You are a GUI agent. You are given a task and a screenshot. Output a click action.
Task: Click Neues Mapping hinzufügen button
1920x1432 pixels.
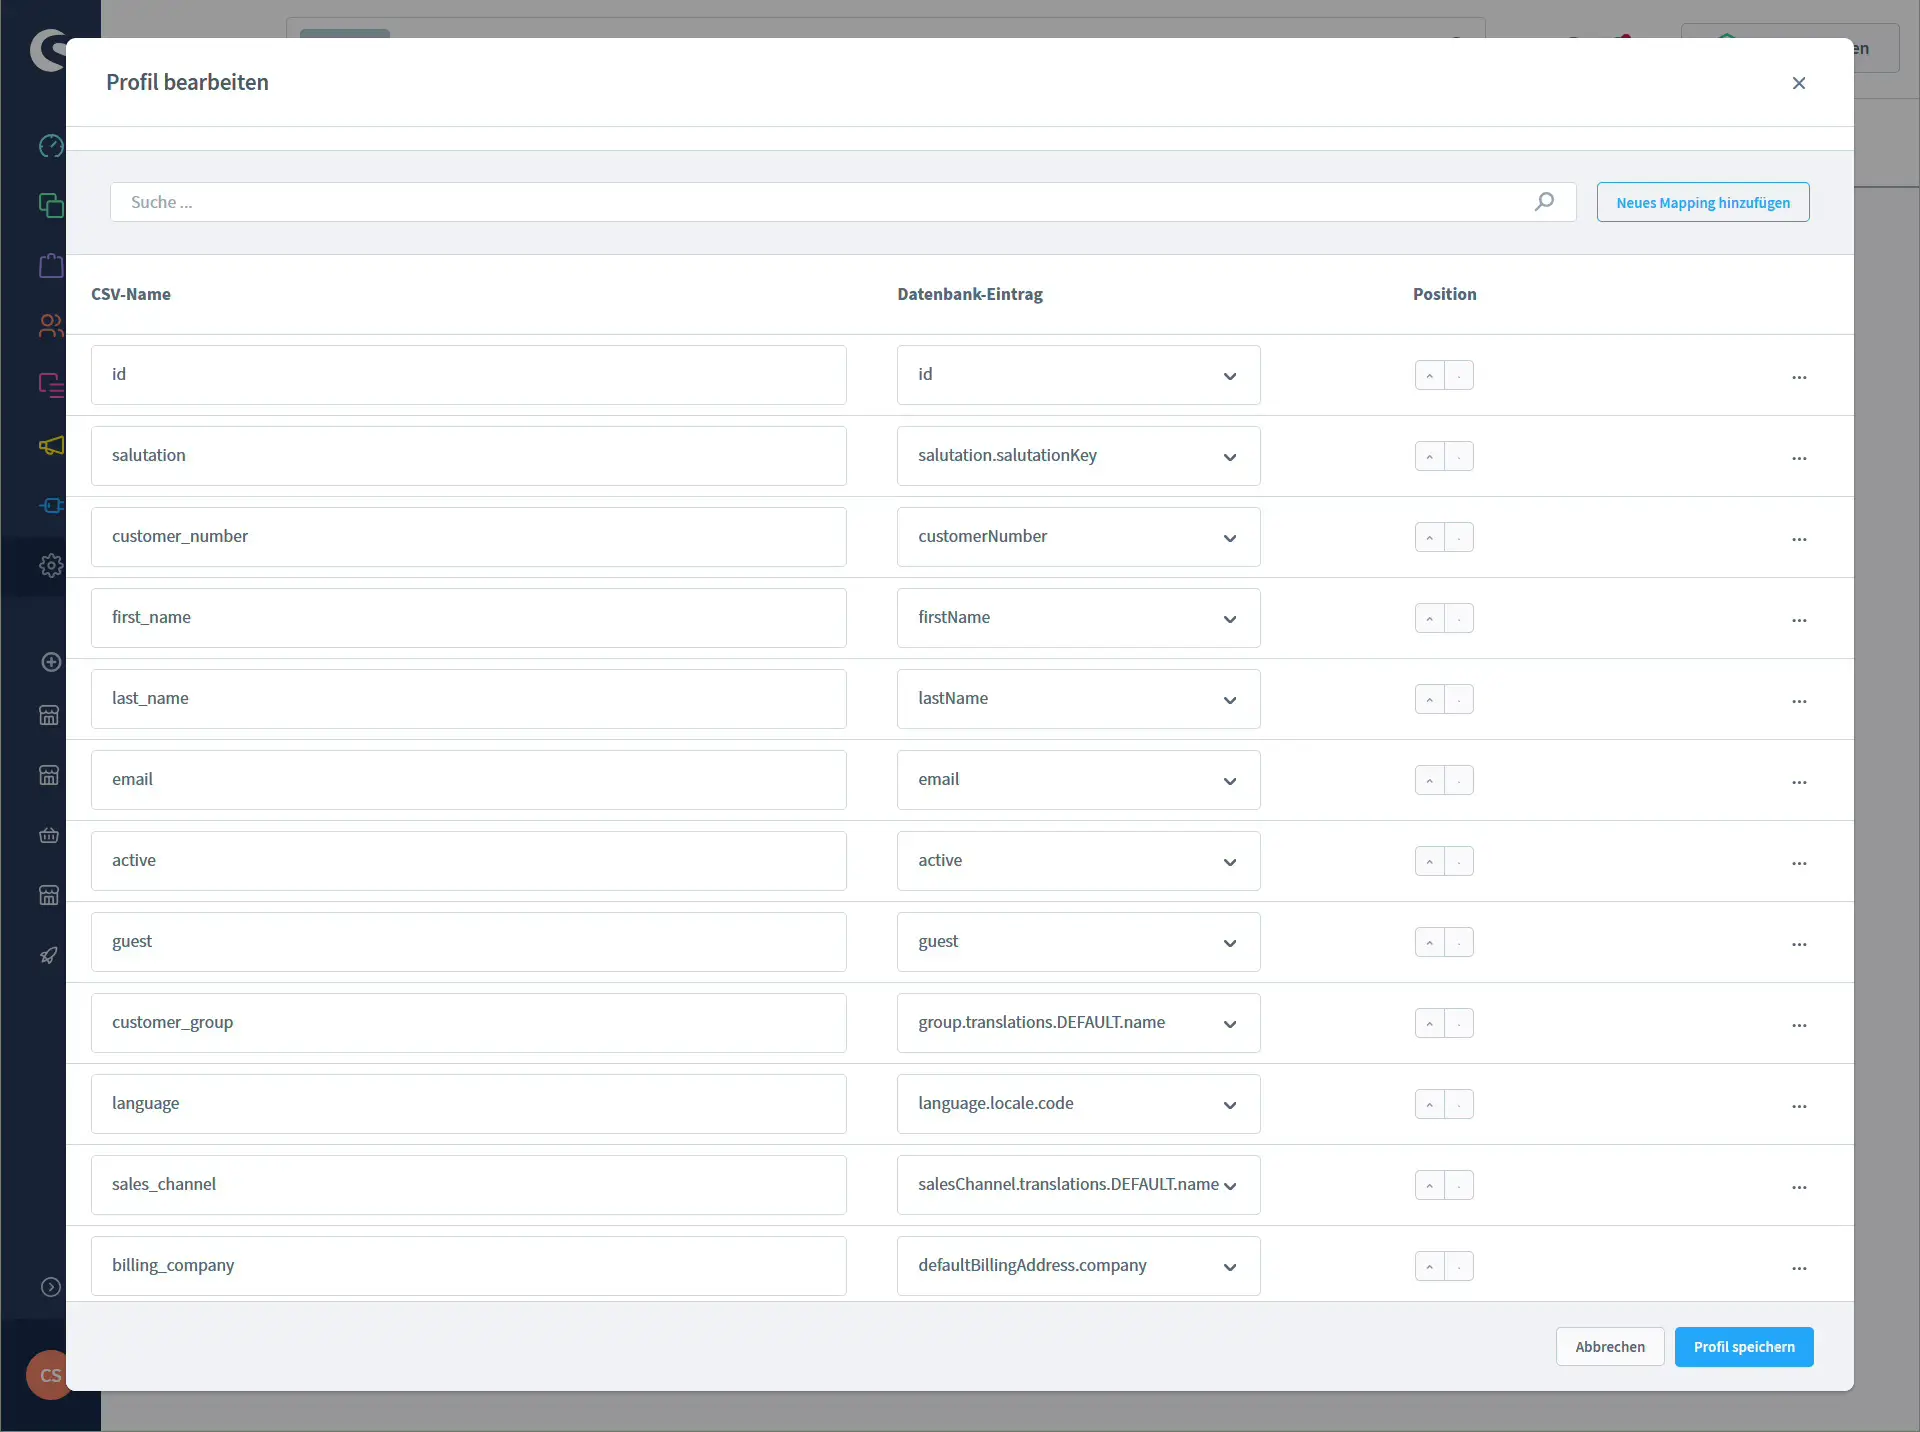coord(1702,202)
